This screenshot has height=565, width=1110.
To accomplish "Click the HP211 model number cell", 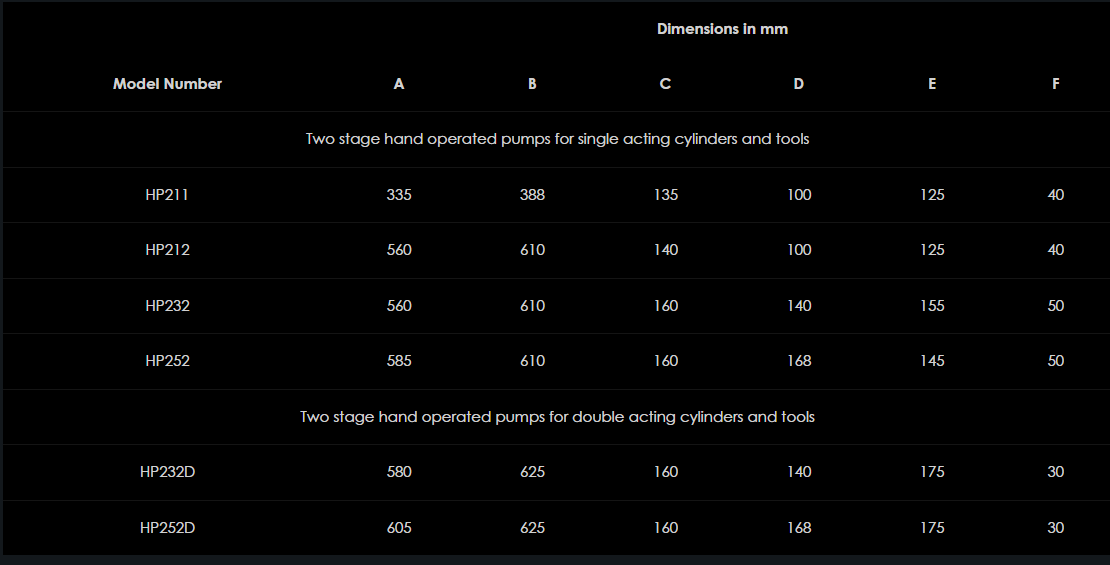I will click(x=167, y=195).
